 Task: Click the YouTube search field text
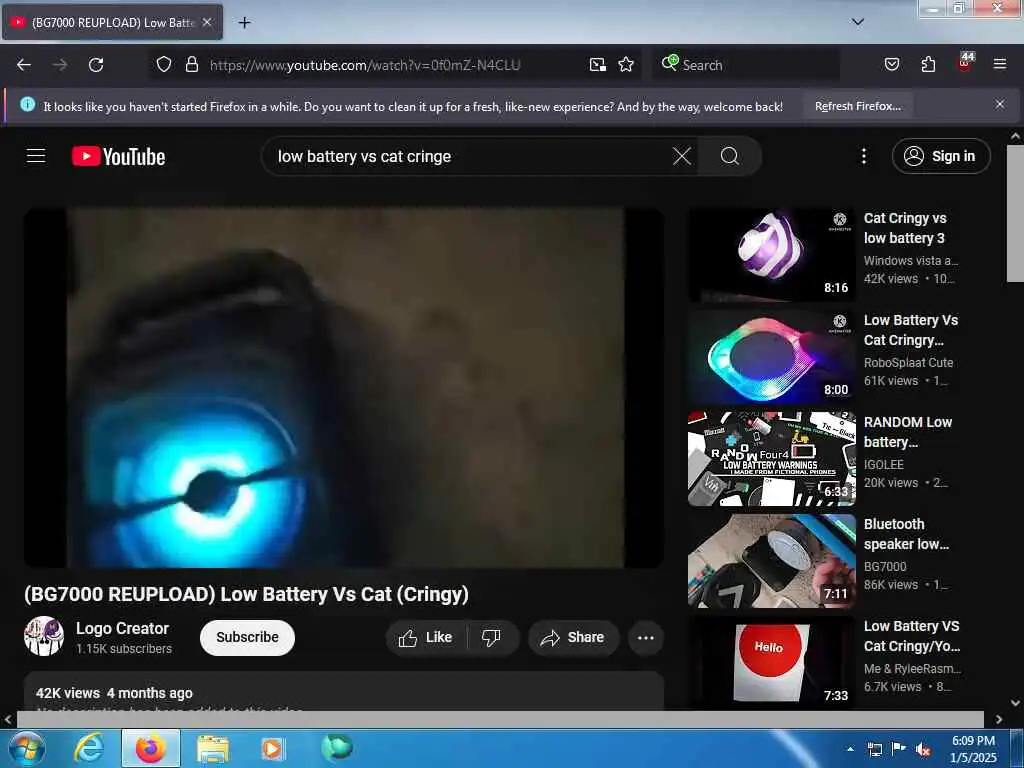pyautogui.click(x=364, y=157)
